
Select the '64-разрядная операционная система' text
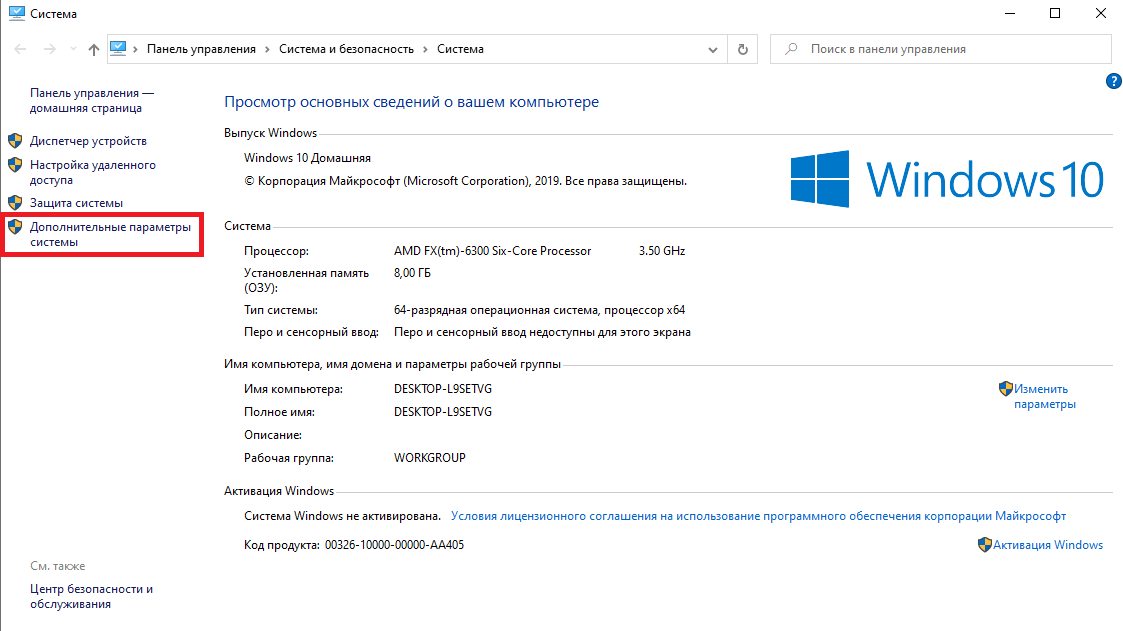pos(496,310)
